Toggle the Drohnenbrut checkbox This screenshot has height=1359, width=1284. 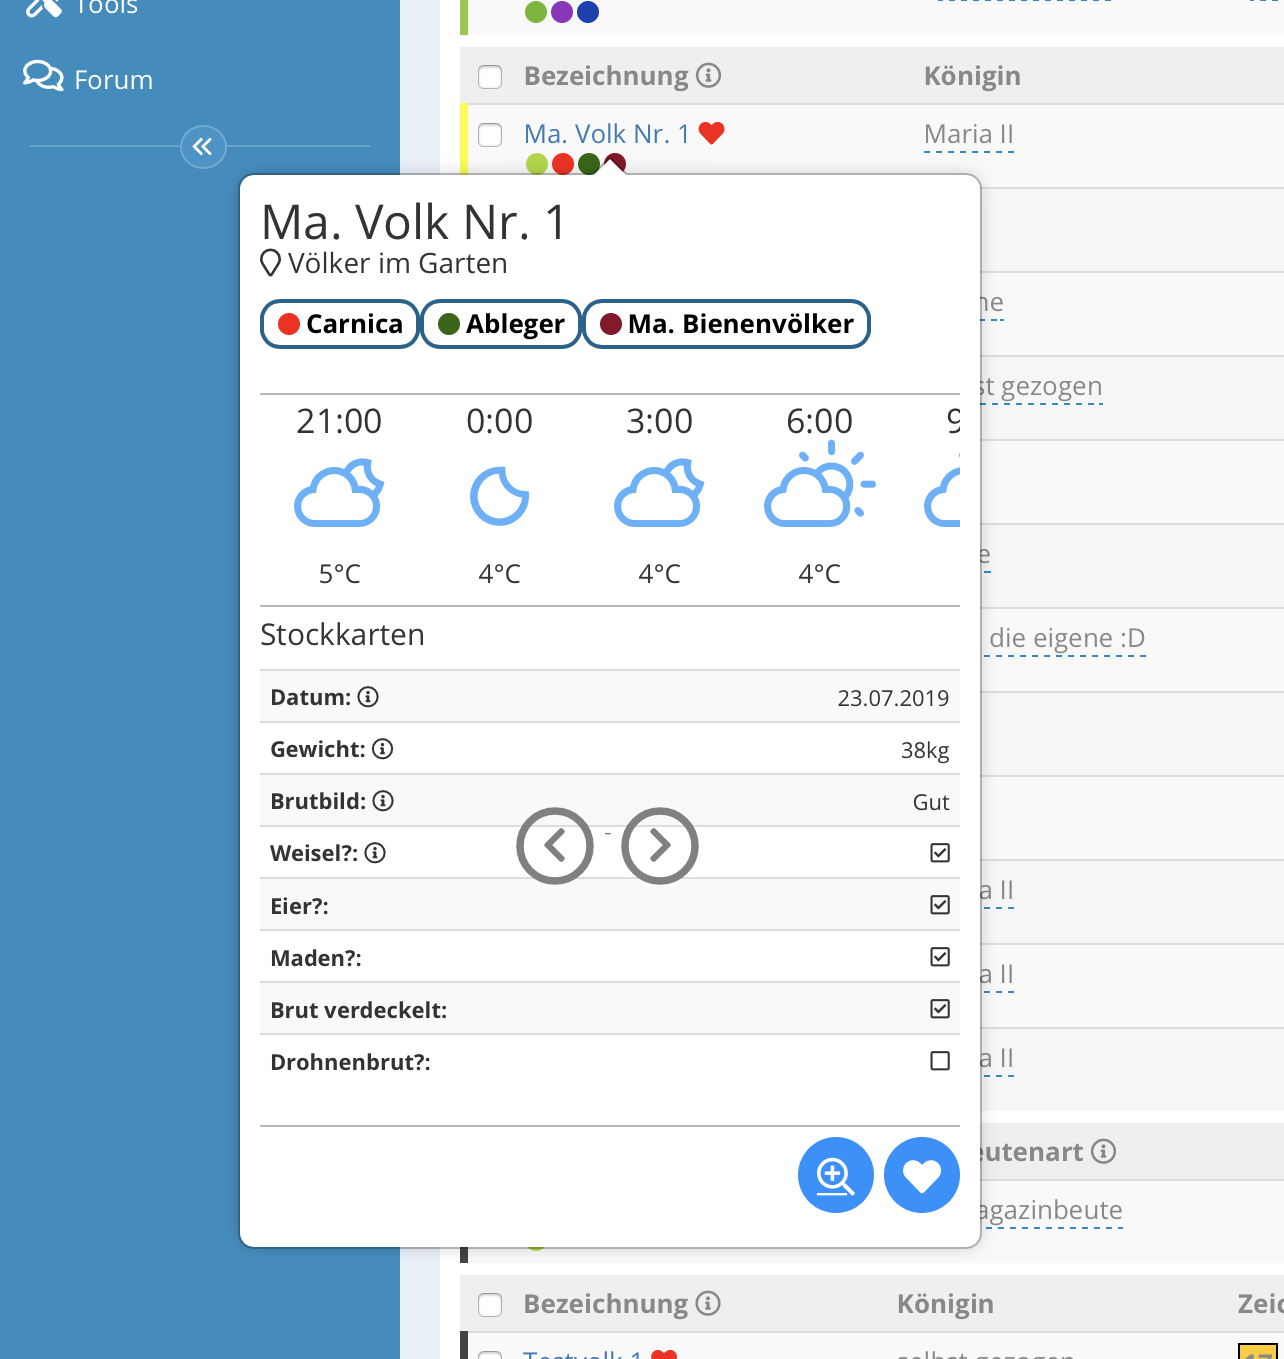point(940,1061)
